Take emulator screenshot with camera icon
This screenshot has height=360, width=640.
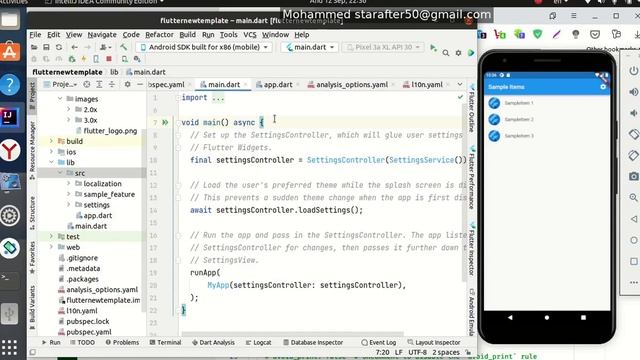(633, 176)
